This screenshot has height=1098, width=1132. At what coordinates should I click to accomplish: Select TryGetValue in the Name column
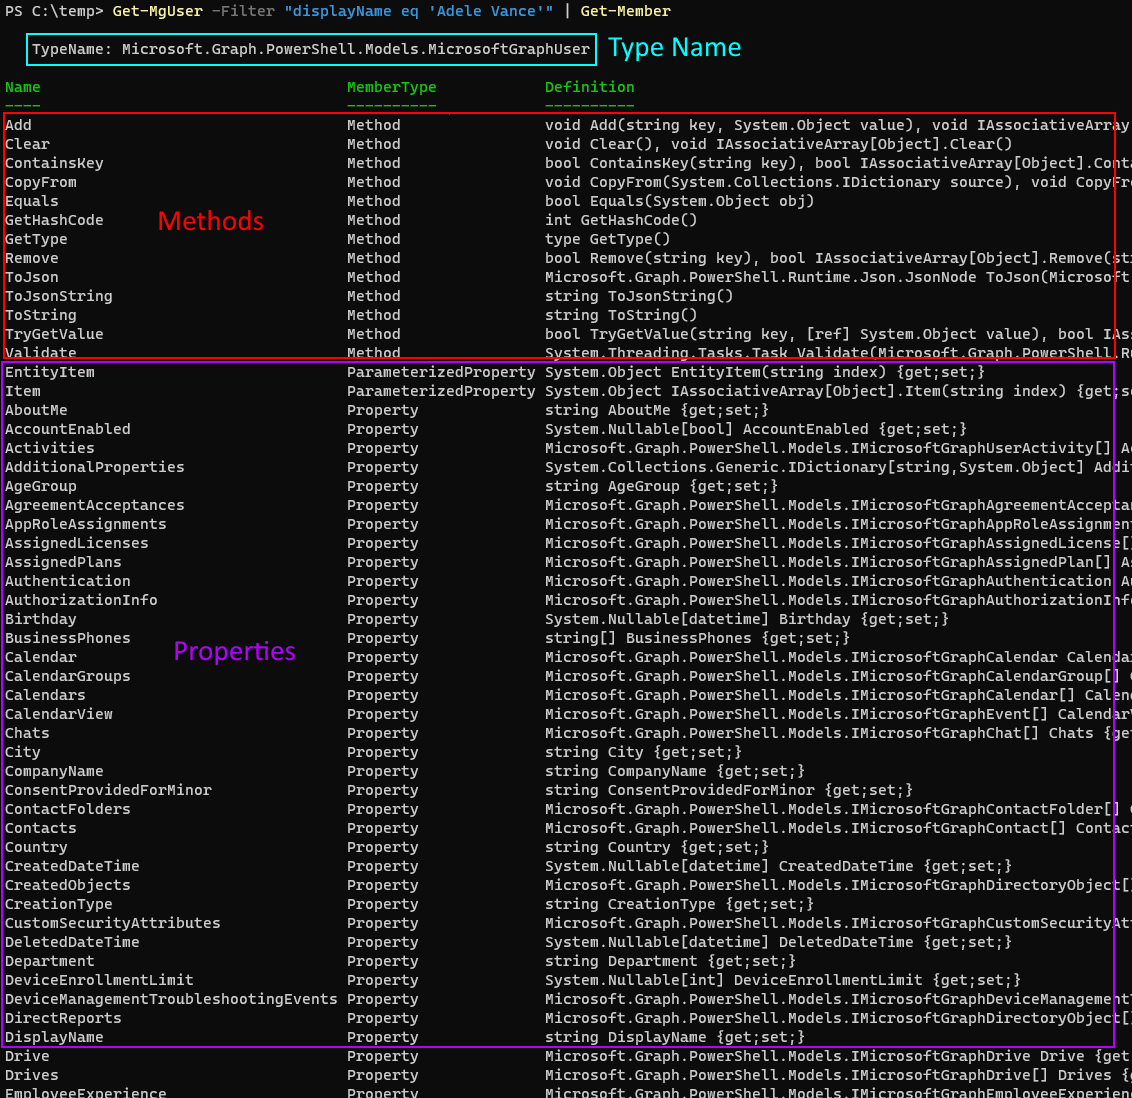[54, 334]
